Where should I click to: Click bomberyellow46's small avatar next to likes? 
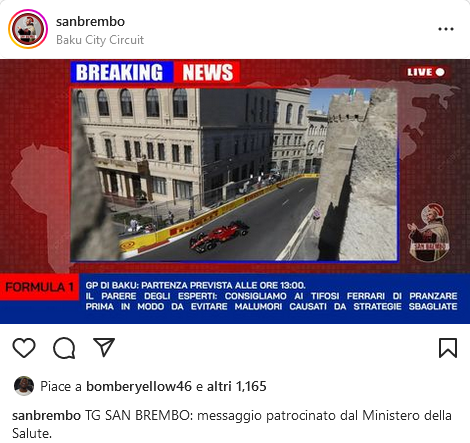24,386
